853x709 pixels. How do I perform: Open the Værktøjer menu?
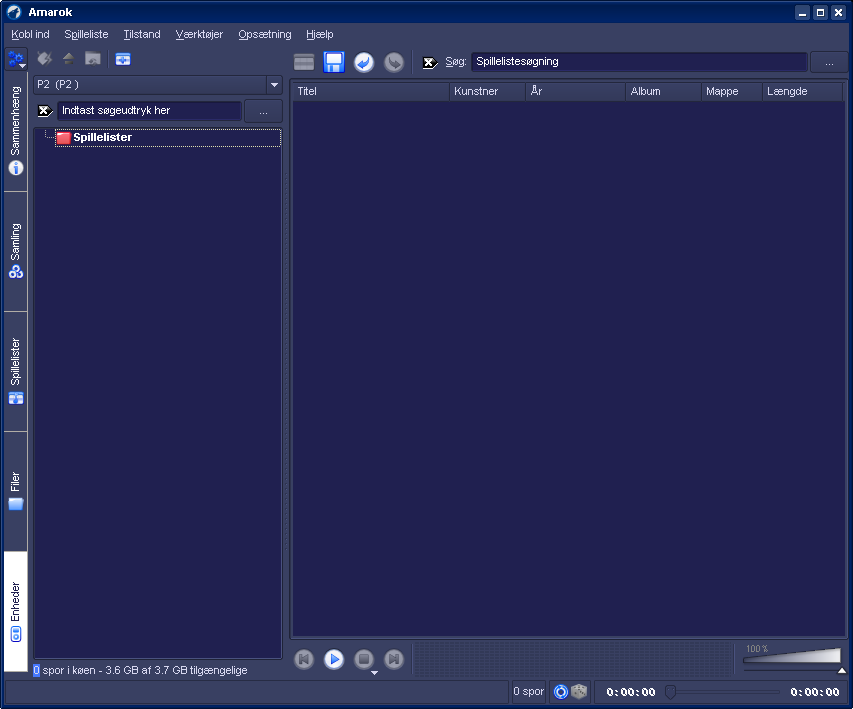(x=199, y=34)
